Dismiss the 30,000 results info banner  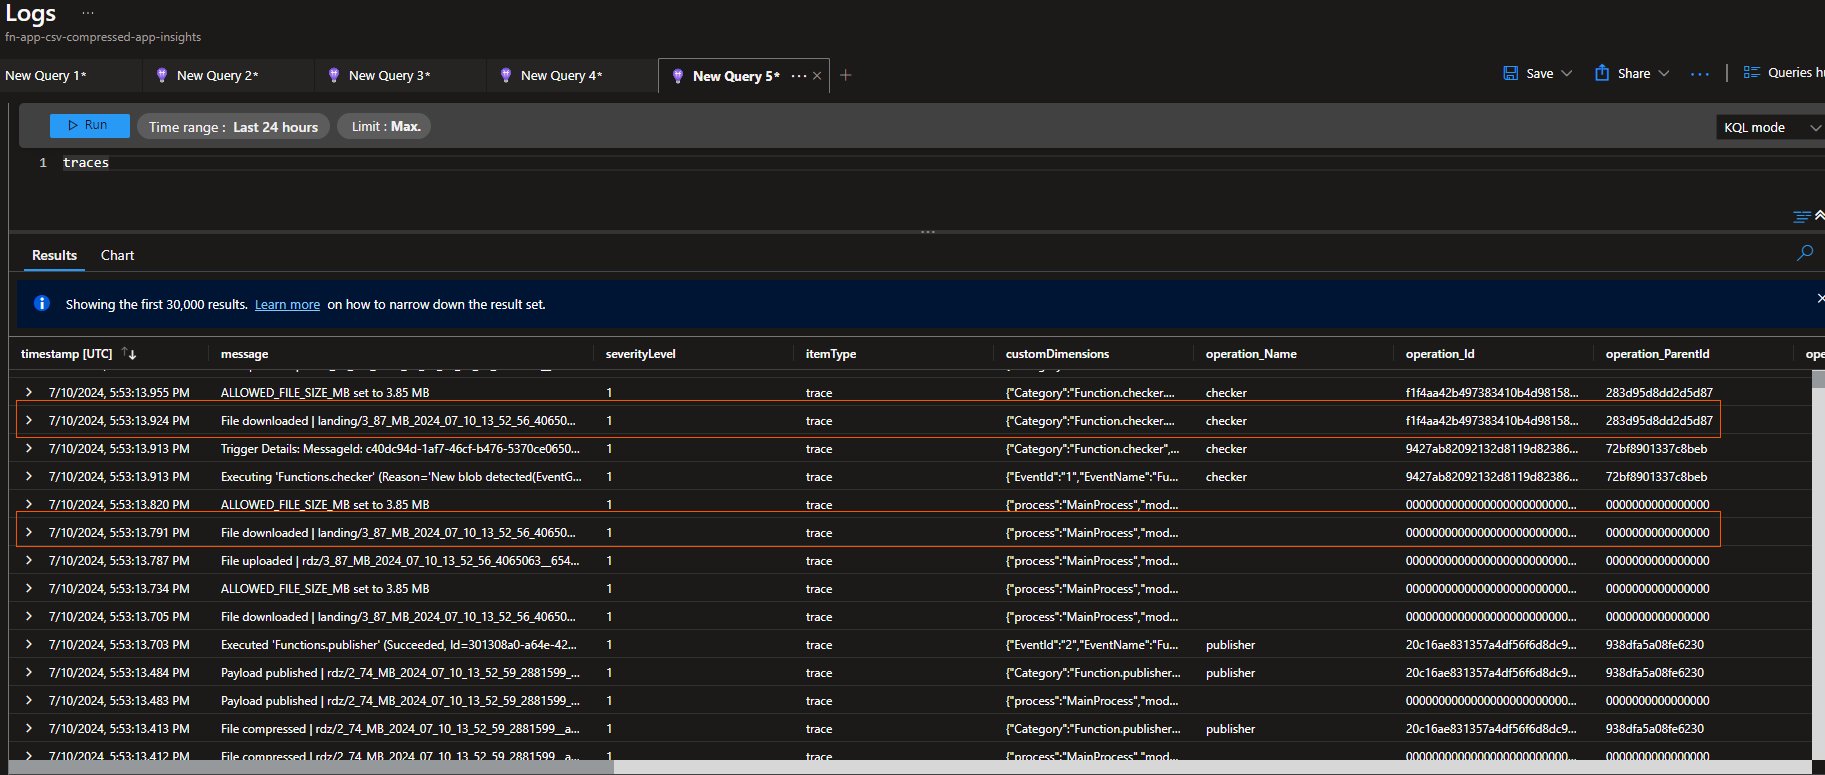point(1820,298)
